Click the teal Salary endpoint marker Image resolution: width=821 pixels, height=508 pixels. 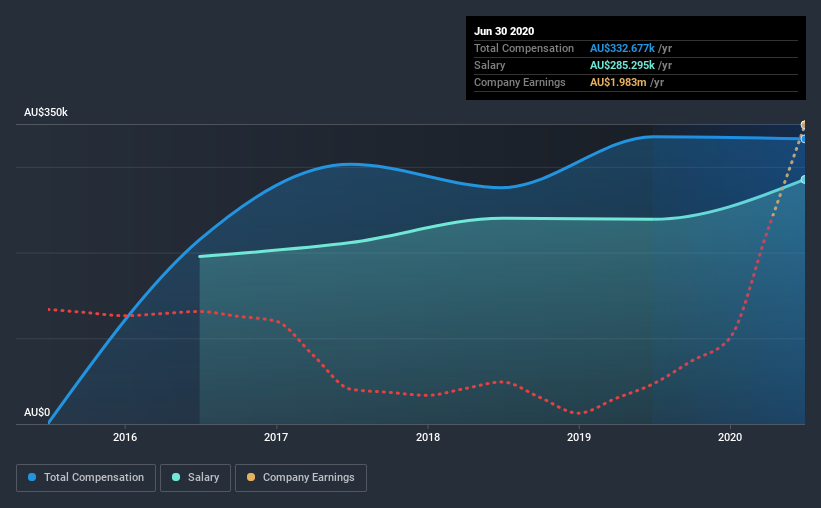(804, 180)
